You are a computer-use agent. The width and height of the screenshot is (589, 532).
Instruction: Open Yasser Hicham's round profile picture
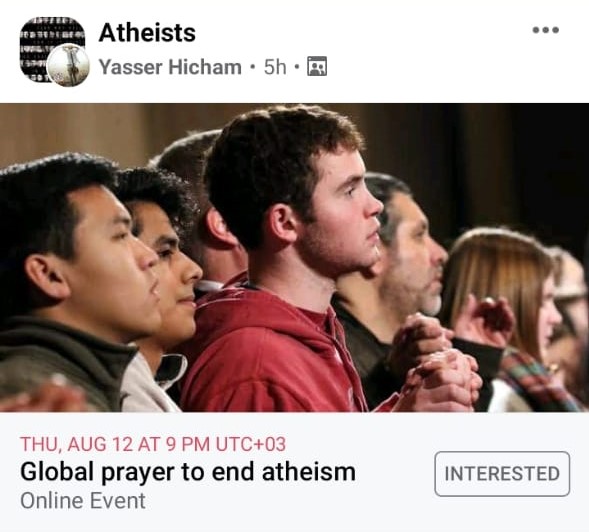pyautogui.click(x=69, y=65)
